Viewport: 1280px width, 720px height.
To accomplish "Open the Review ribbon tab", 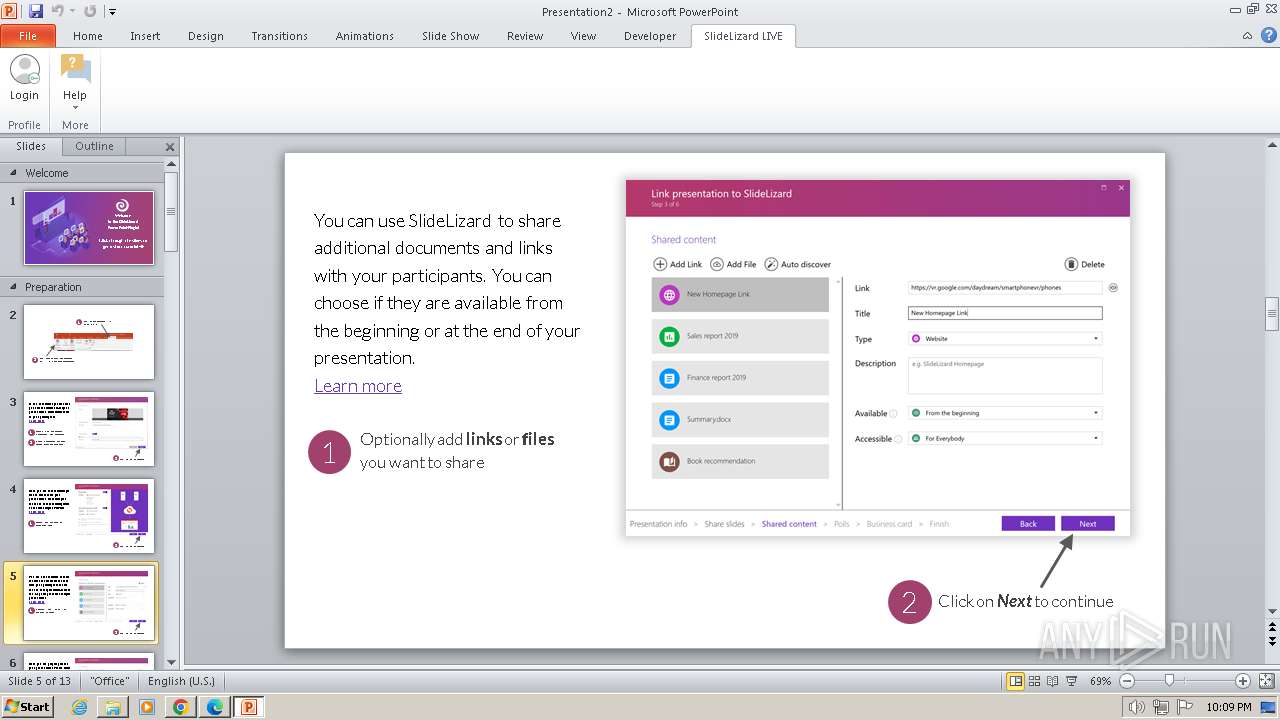I will [x=525, y=36].
